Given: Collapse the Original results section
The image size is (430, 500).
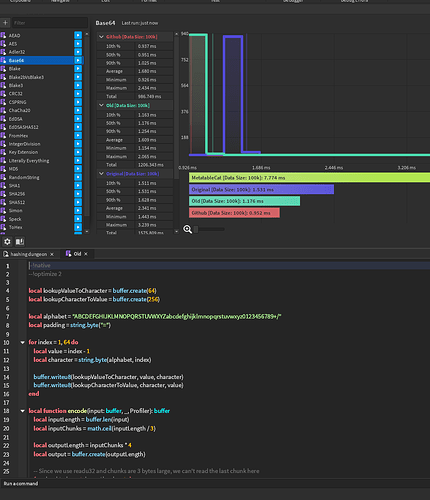Looking at the screenshot, I should [x=101, y=174].
